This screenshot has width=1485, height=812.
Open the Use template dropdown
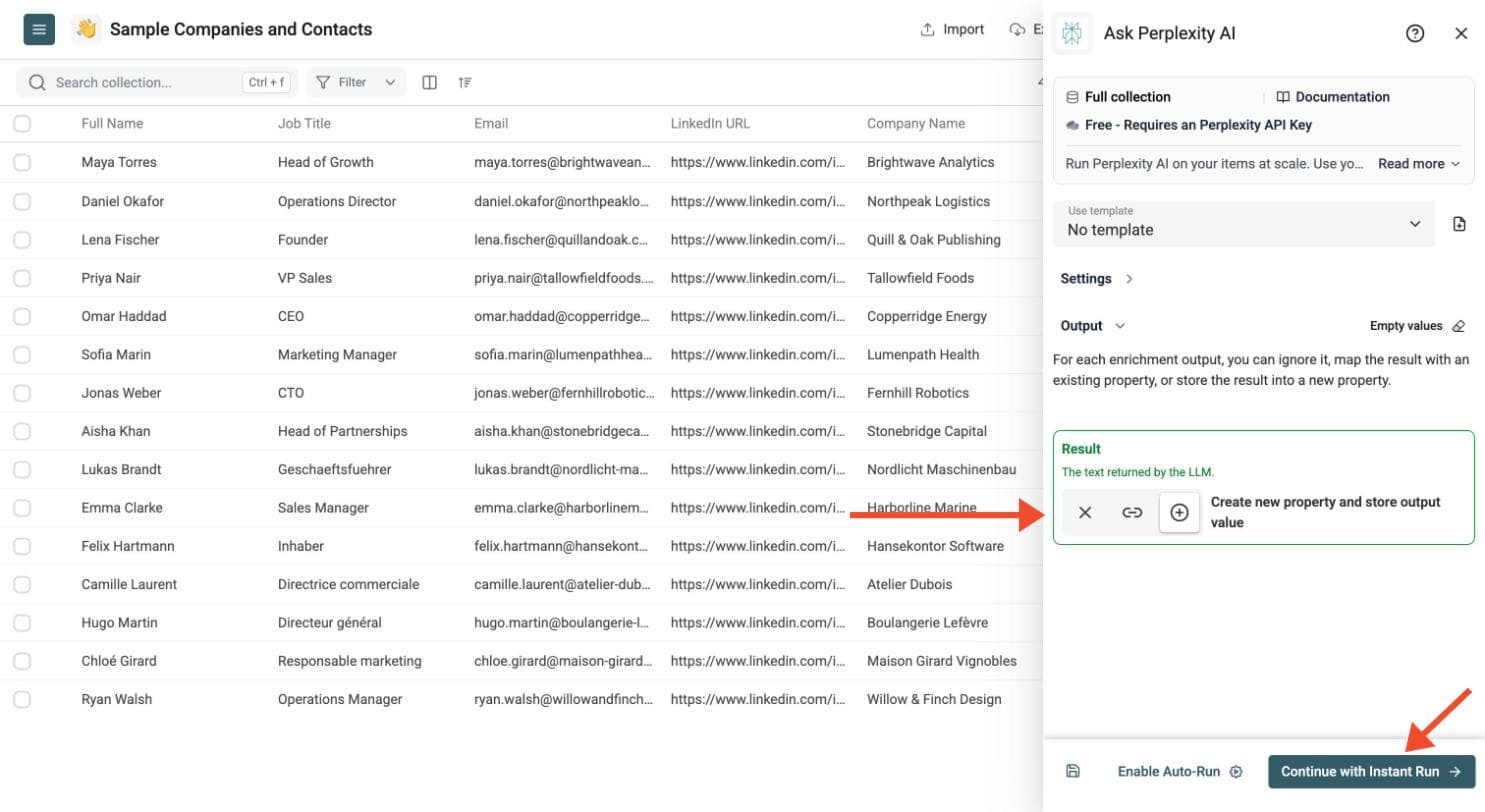pos(1244,224)
